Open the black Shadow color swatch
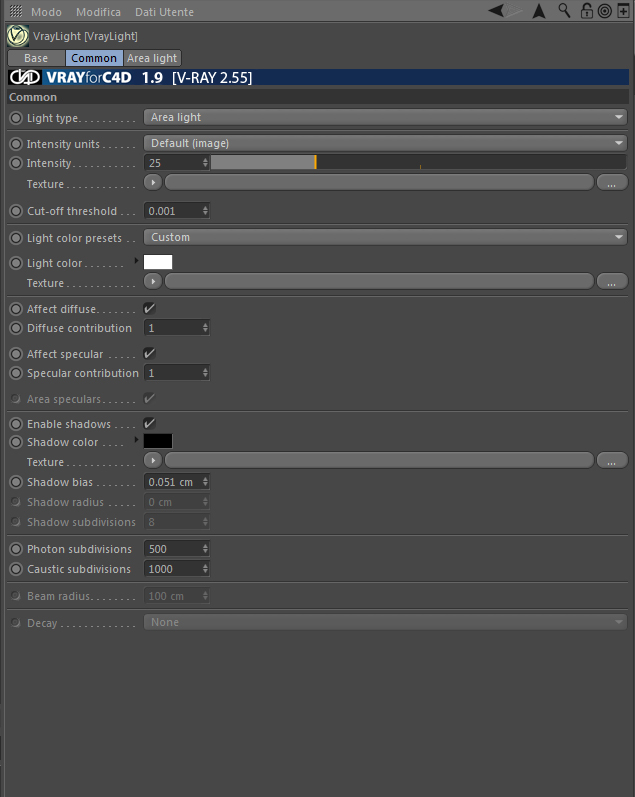The width and height of the screenshot is (635, 797). (x=158, y=441)
